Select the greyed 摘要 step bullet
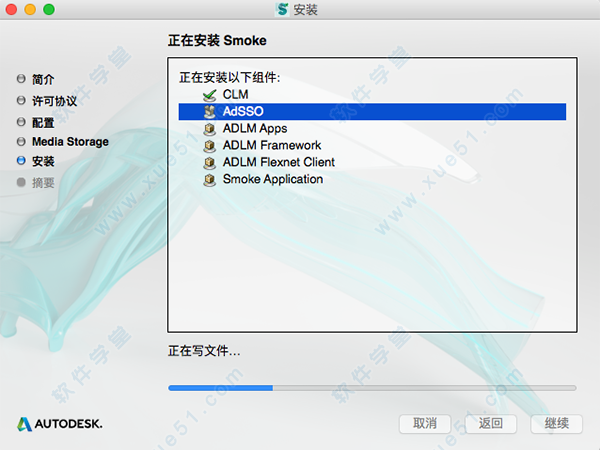Image resolution: width=600 pixels, height=450 pixels. pyautogui.click(x=21, y=182)
